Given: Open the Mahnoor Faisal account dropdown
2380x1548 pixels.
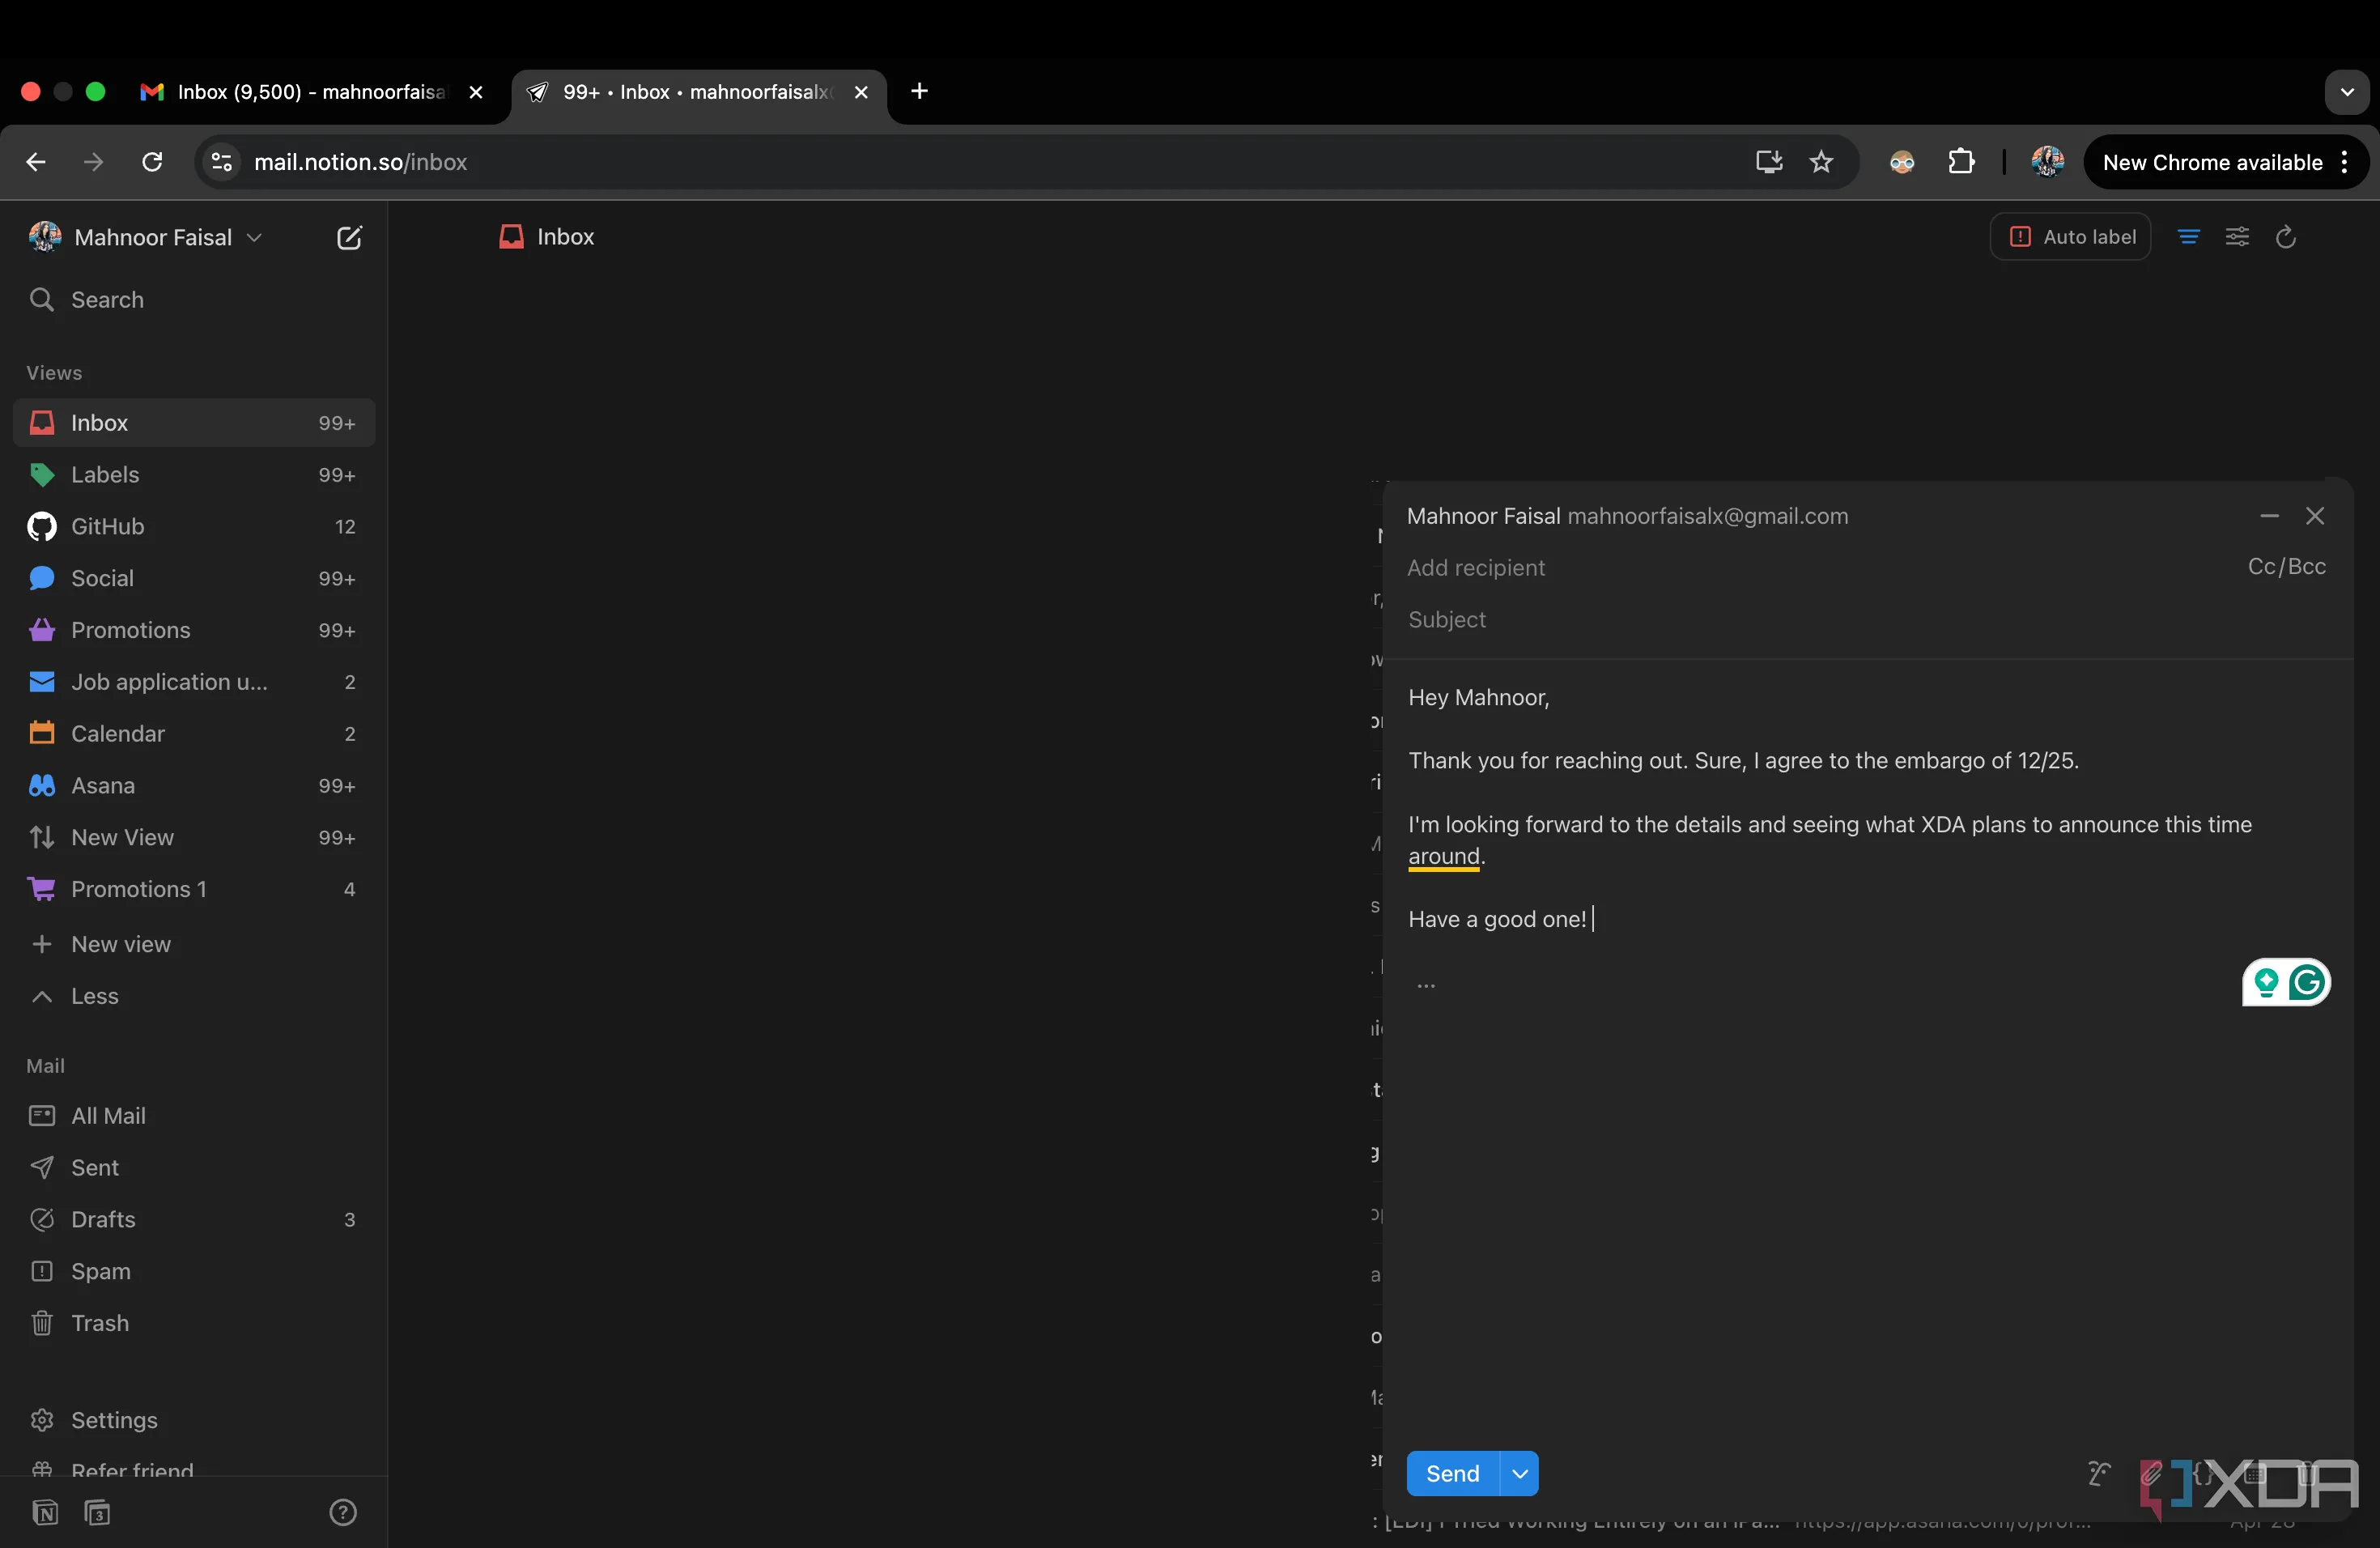Looking at the screenshot, I should [x=146, y=238].
